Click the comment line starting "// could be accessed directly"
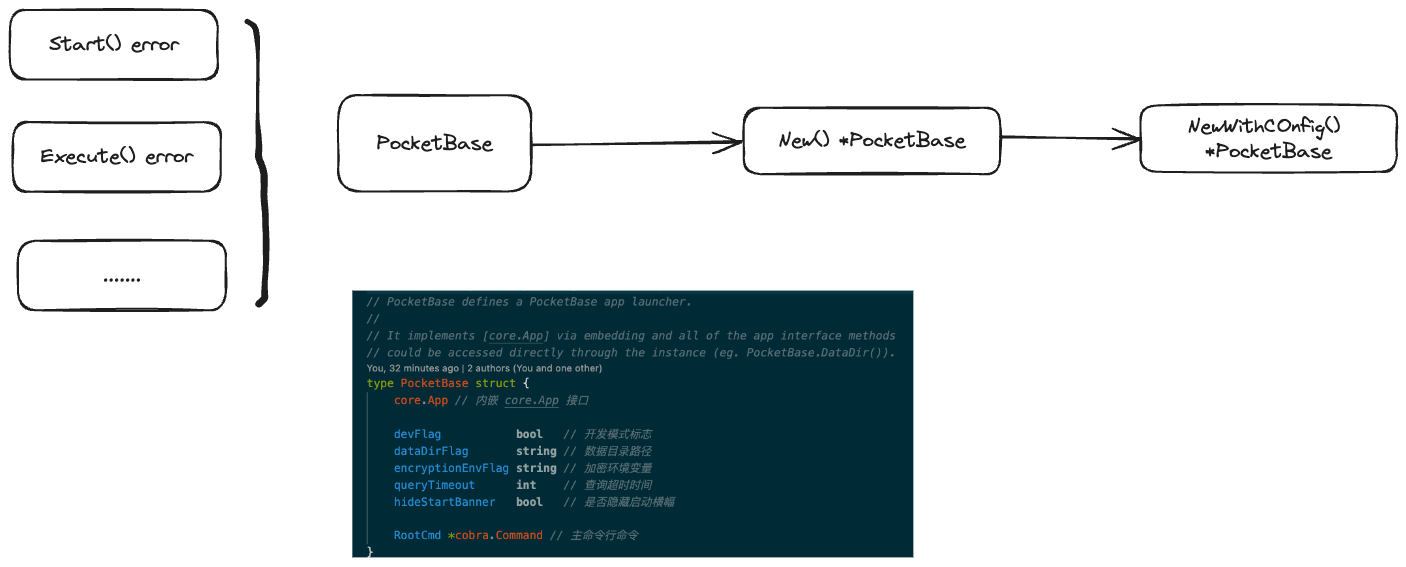Viewport: 1406px width, 567px height. click(631, 353)
